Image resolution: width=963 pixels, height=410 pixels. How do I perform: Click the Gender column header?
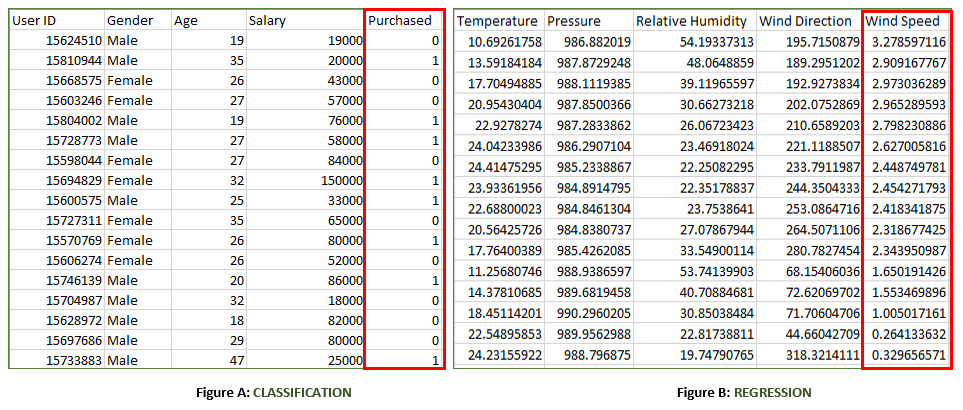coord(138,21)
